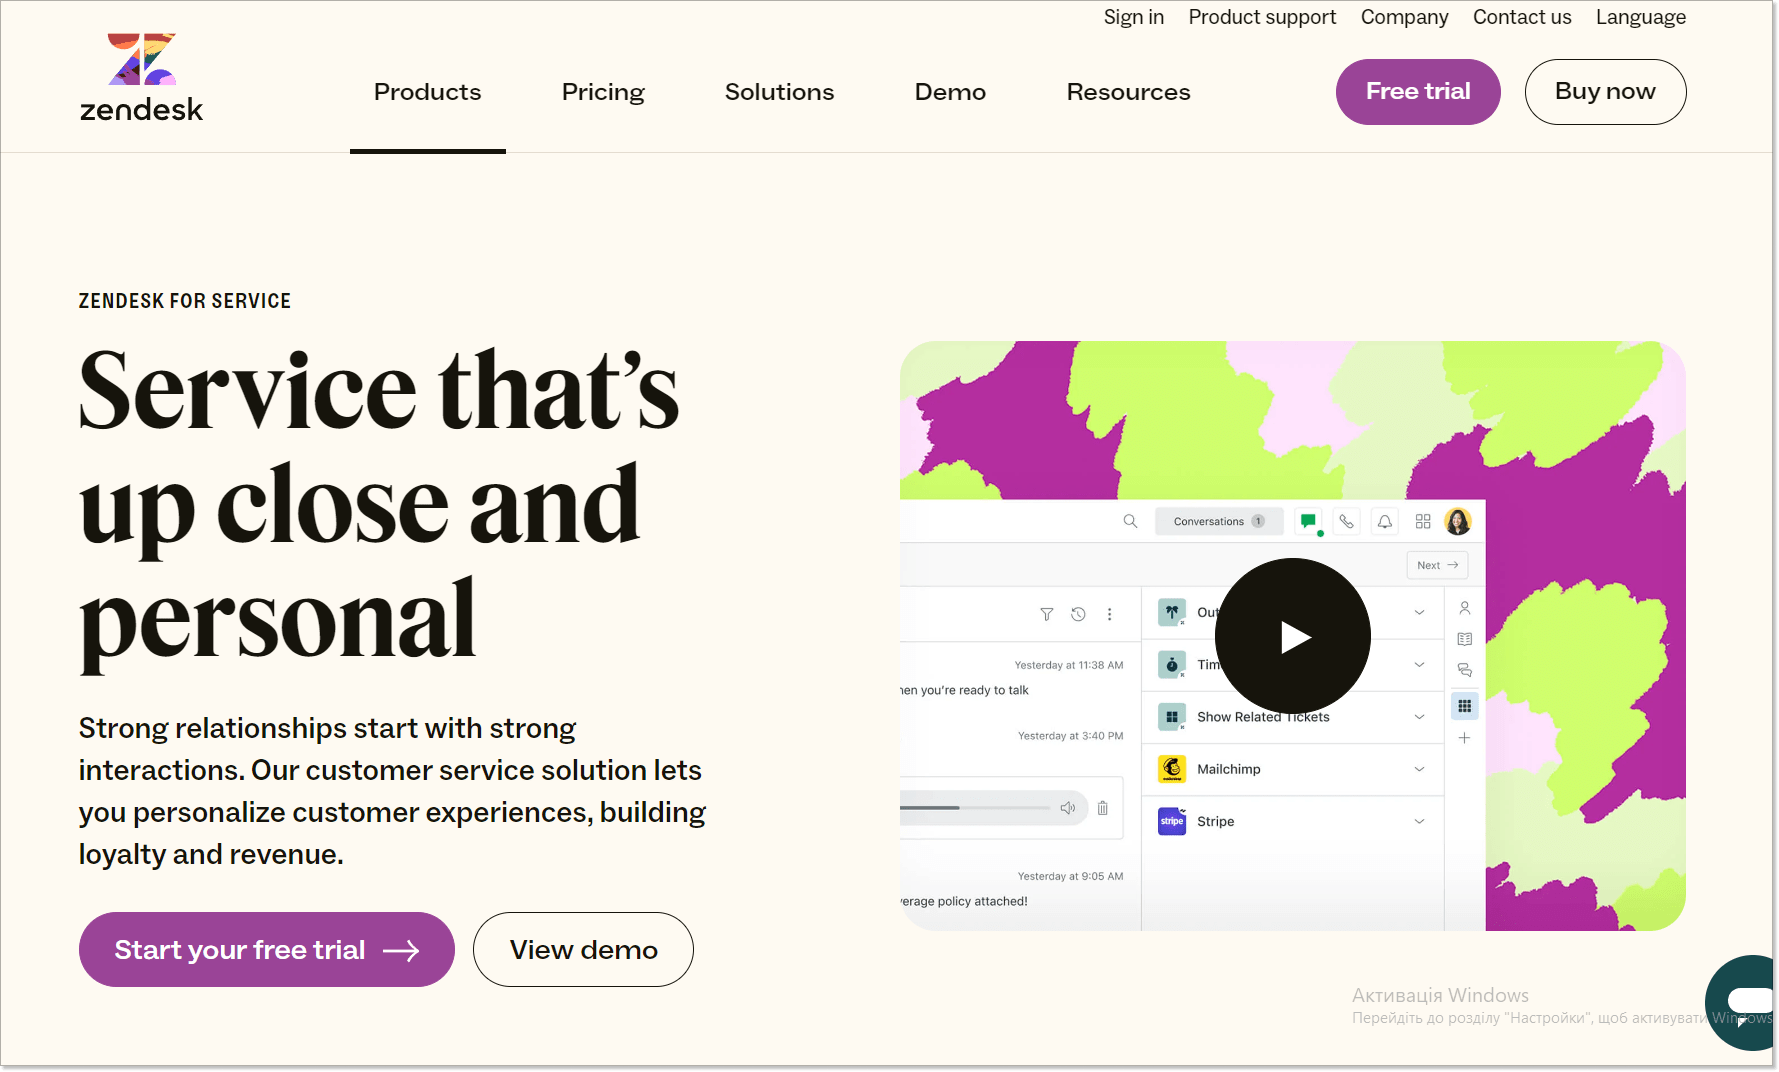Image resolution: width=1779 pixels, height=1072 pixels.
Task: Click the Conversations pill in preview
Action: [x=1219, y=521]
